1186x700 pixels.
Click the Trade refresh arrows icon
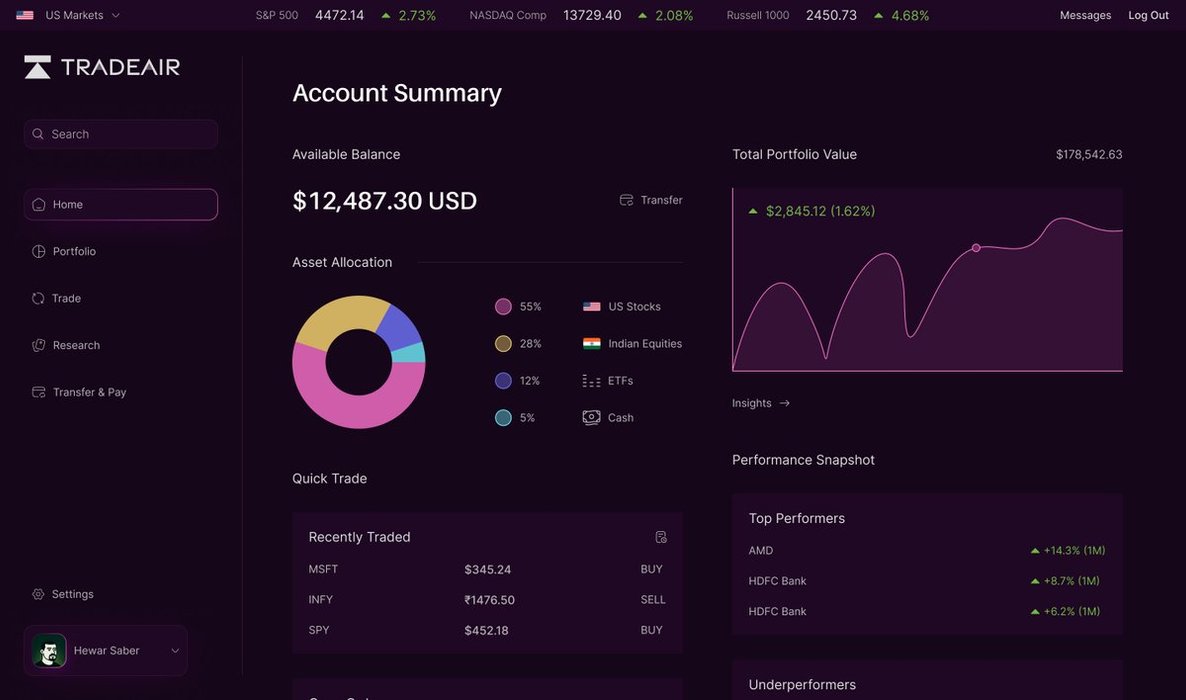[x=39, y=299]
